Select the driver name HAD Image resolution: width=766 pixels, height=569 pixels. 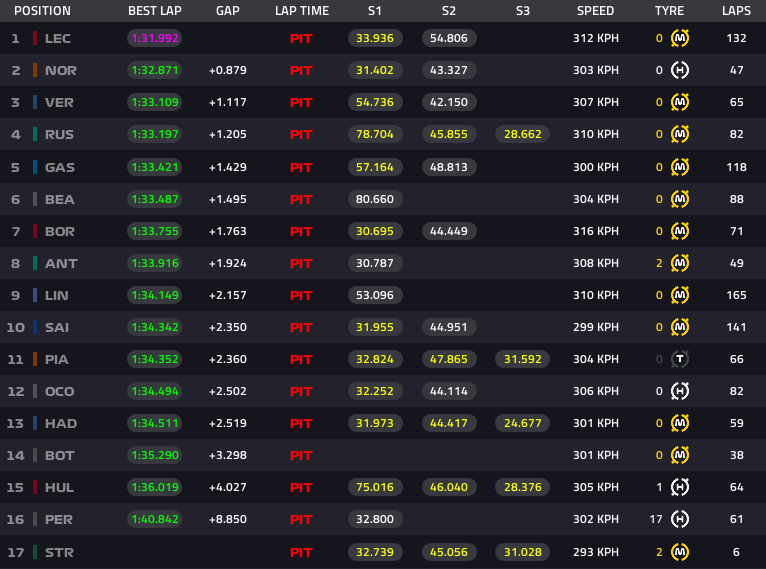(x=61, y=424)
